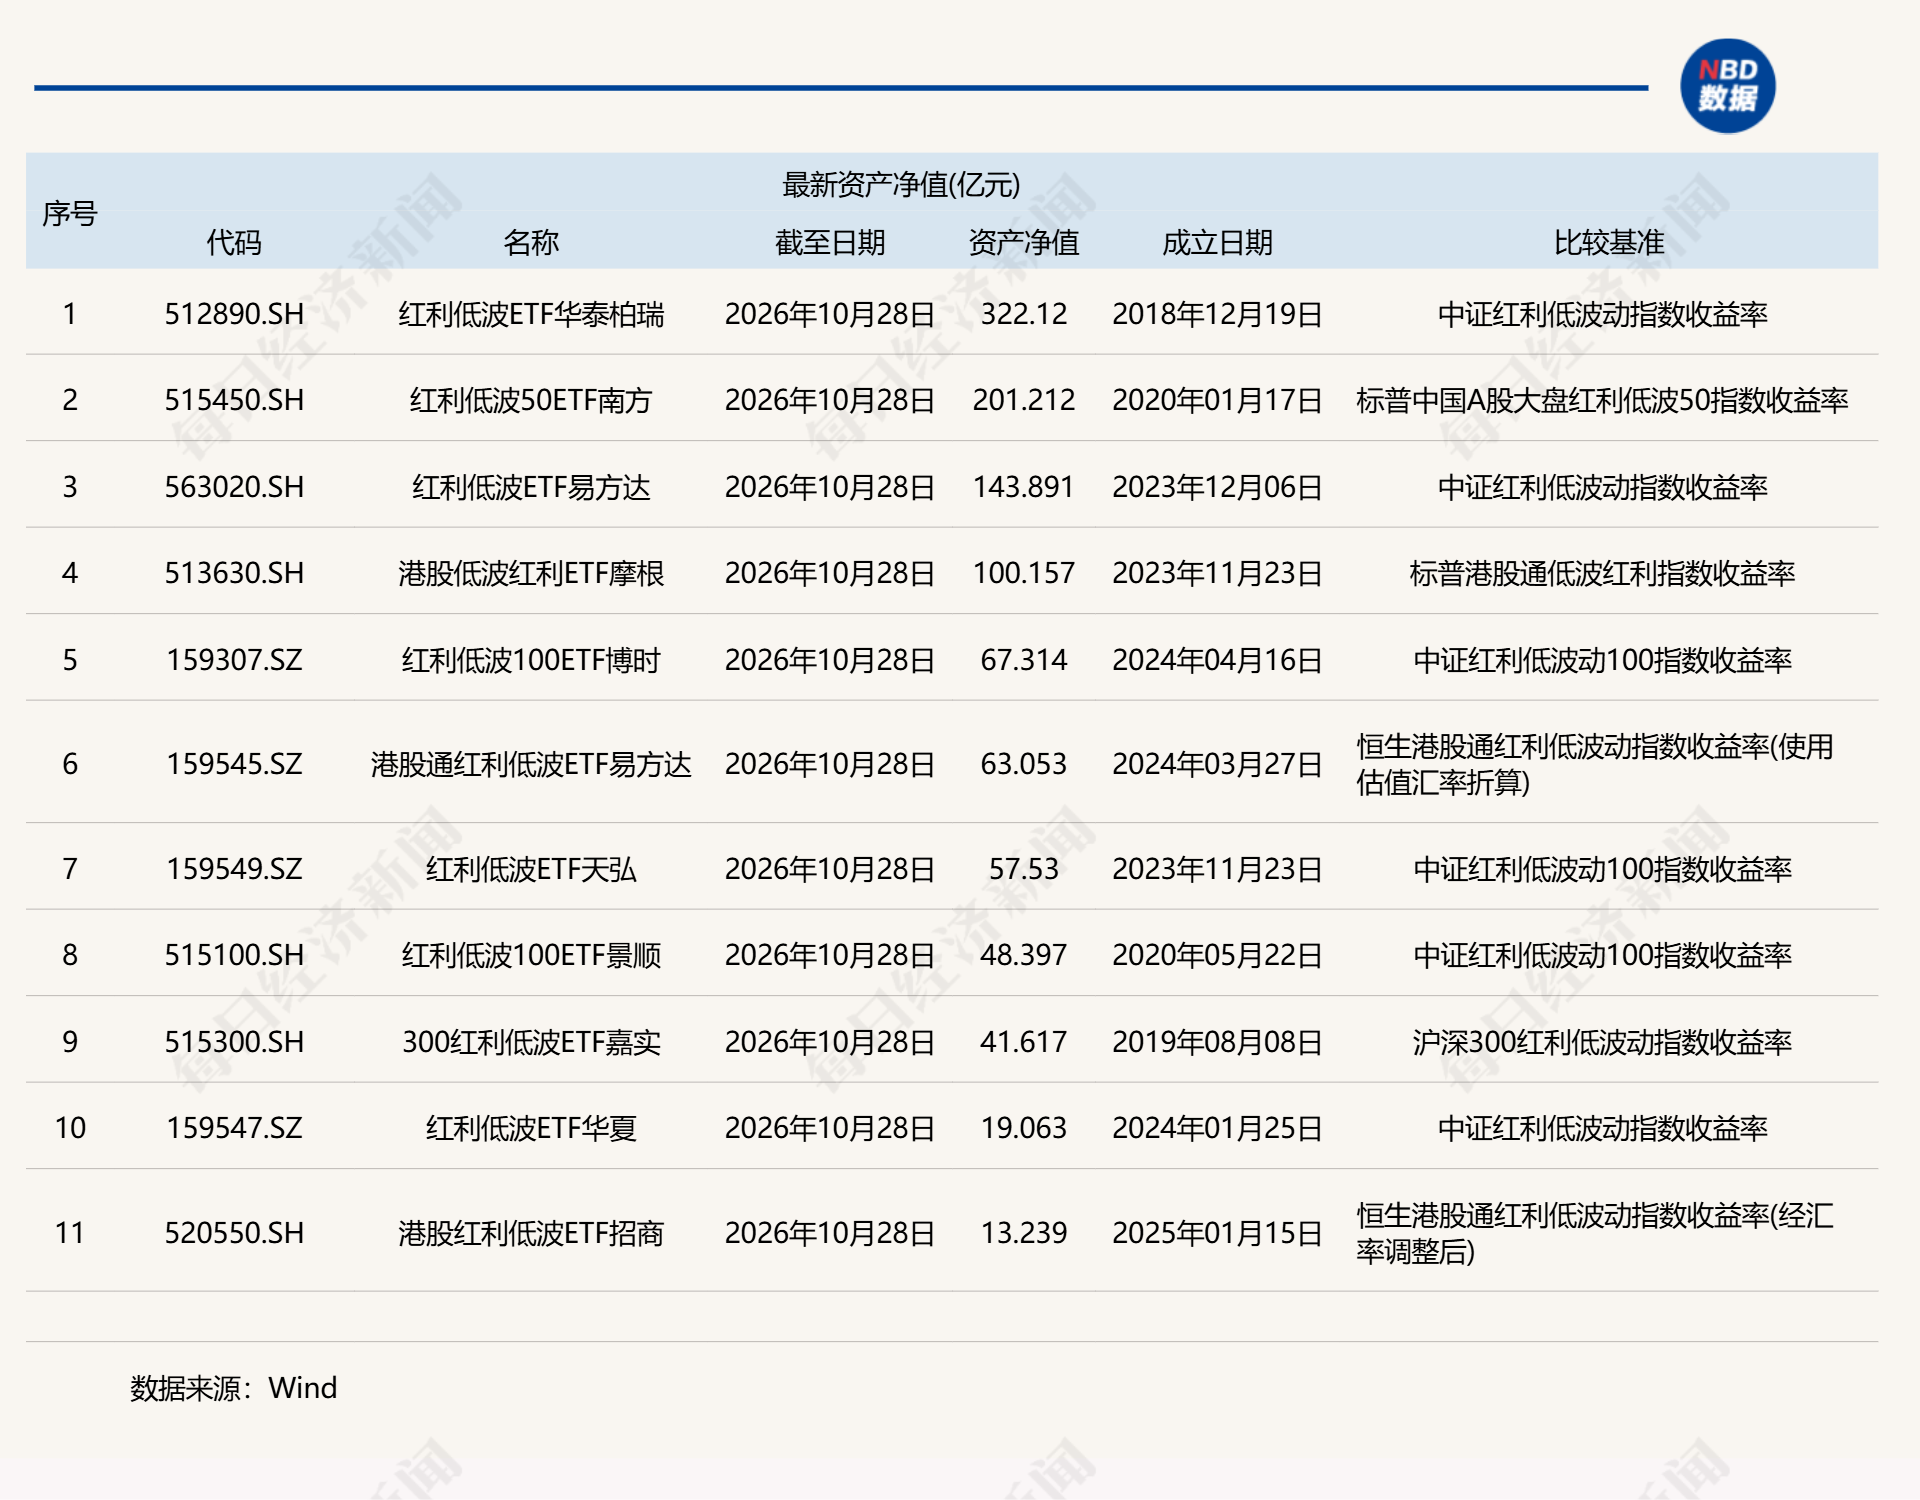The height and width of the screenshot is (1500, 1920).
Task: Select benchmark 沪深300红利低波动指数收益率
Action: [1602, 1042]
